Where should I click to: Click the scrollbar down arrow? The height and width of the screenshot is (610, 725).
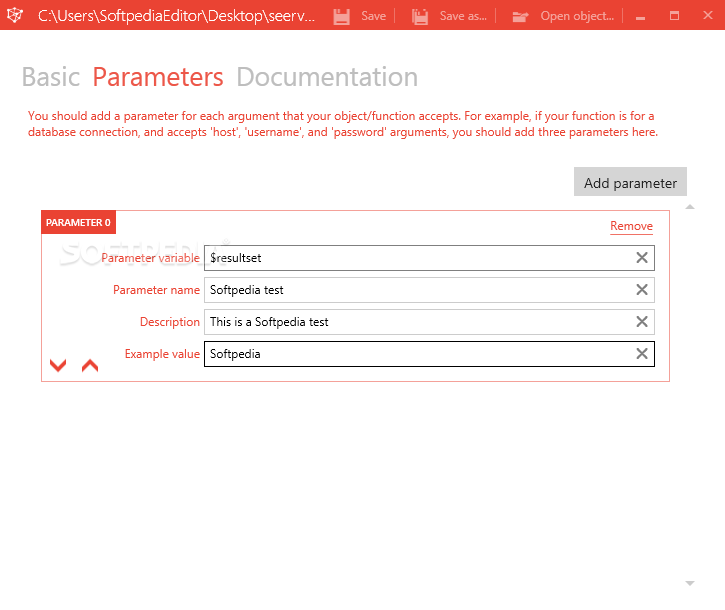tap(690, 583)
